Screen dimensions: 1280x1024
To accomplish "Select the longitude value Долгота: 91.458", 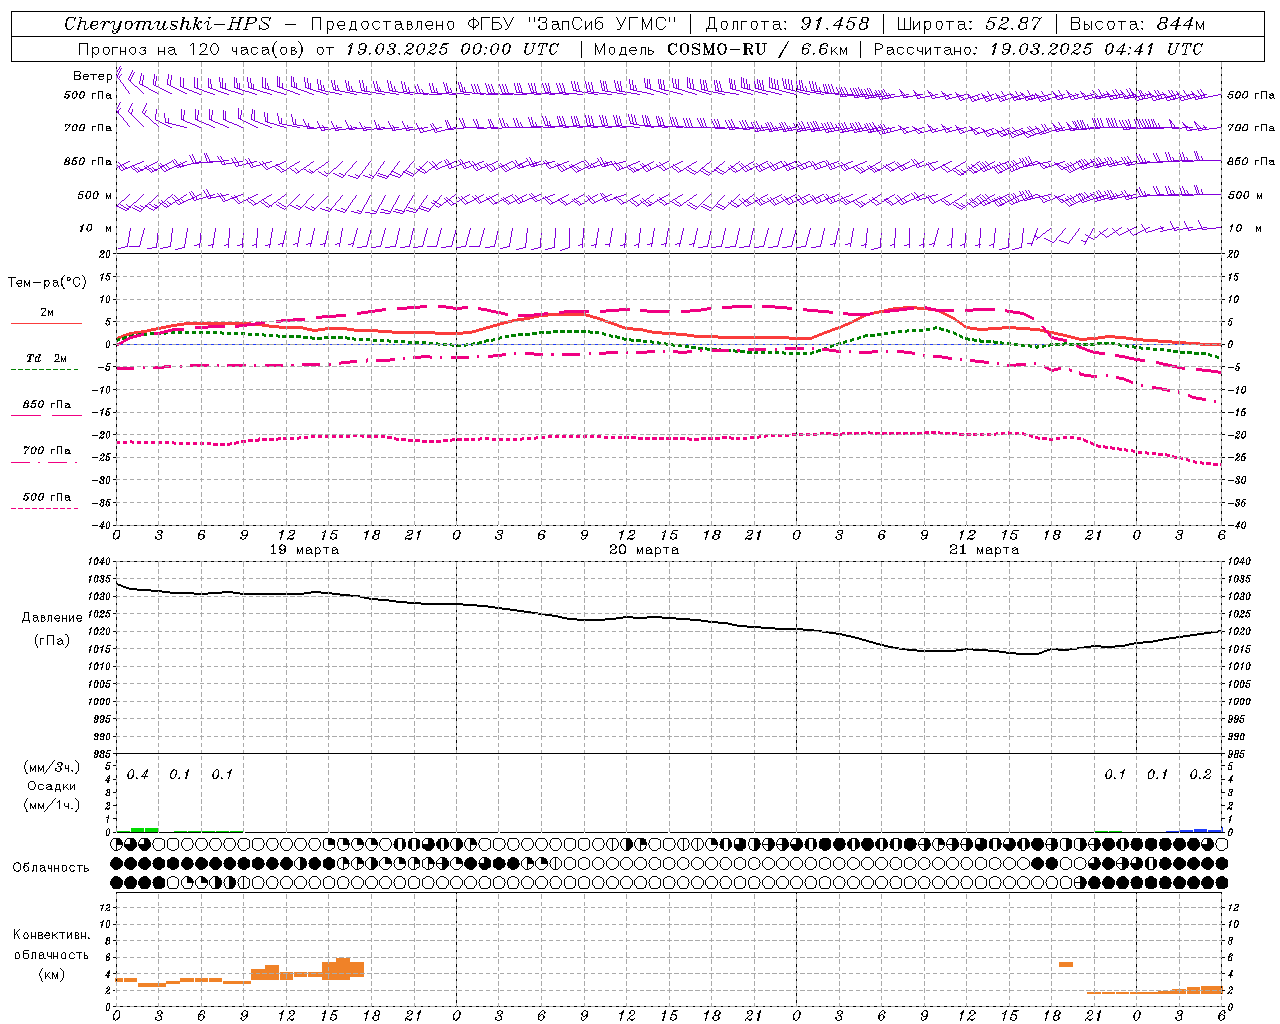I will coord(788,24).
